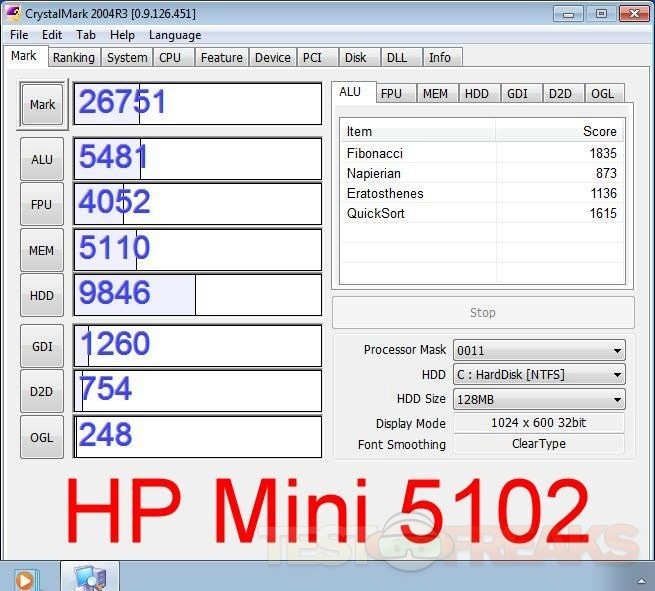
Task: Switch to the Ranking tab
Action: [x=74, y=58]
